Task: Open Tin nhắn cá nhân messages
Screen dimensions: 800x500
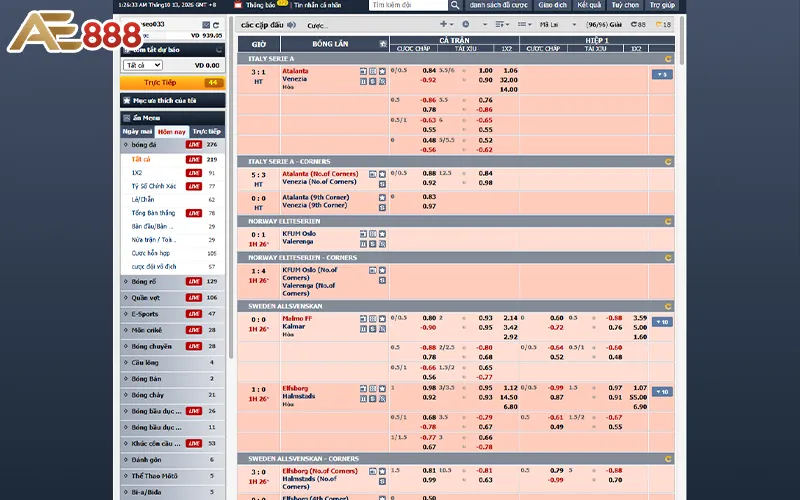Action: point(317,5)
